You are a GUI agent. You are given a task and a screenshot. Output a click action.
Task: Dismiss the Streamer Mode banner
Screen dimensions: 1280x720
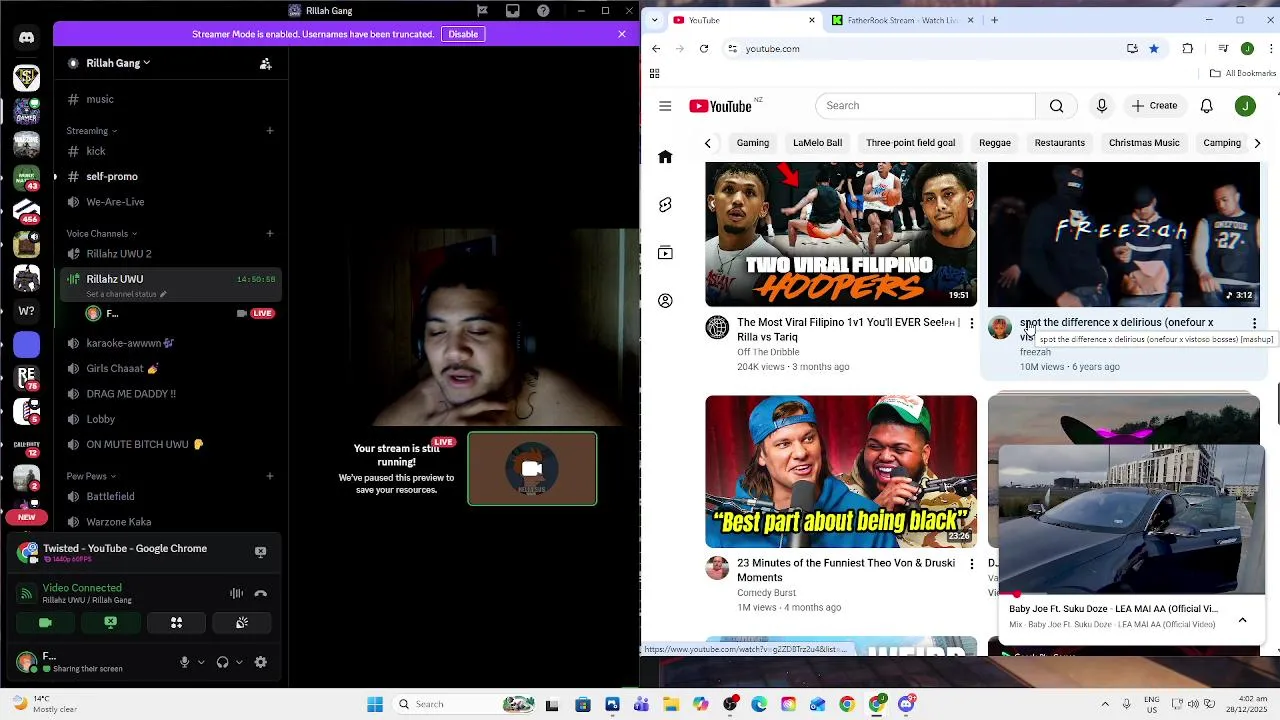pyautogui.click(x=622, y=34)
